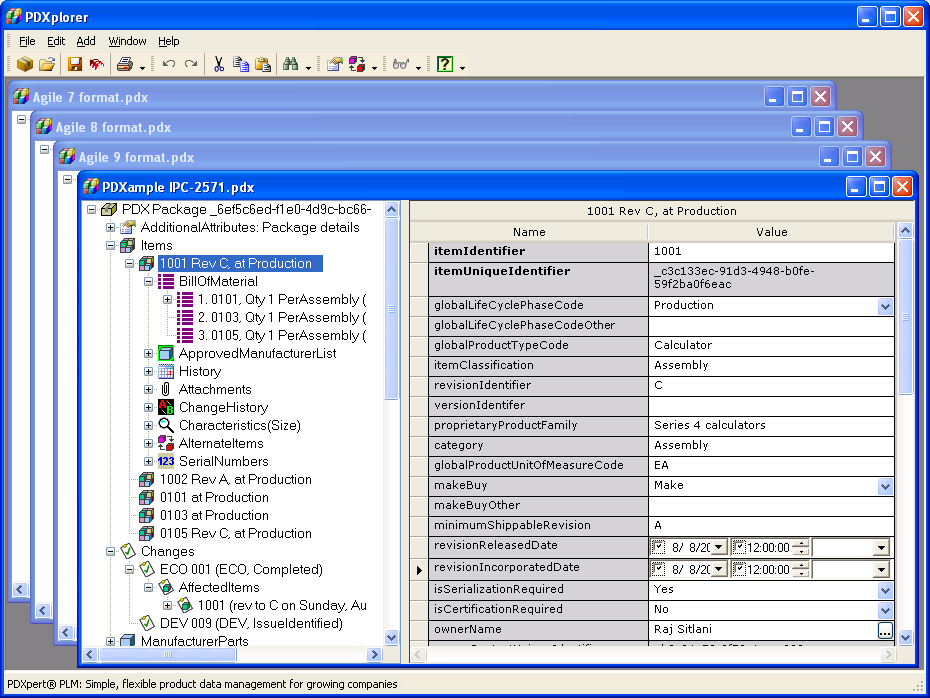
Task: Click properties grid scrollbar down arrow
Action: tap(905, 638)
